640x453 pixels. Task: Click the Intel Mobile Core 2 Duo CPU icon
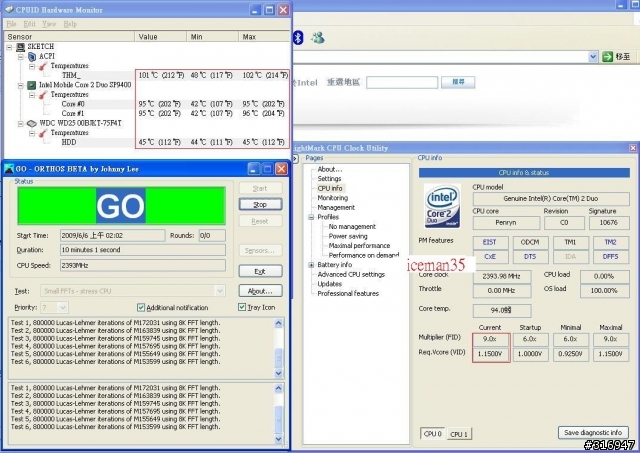point(32,85)
